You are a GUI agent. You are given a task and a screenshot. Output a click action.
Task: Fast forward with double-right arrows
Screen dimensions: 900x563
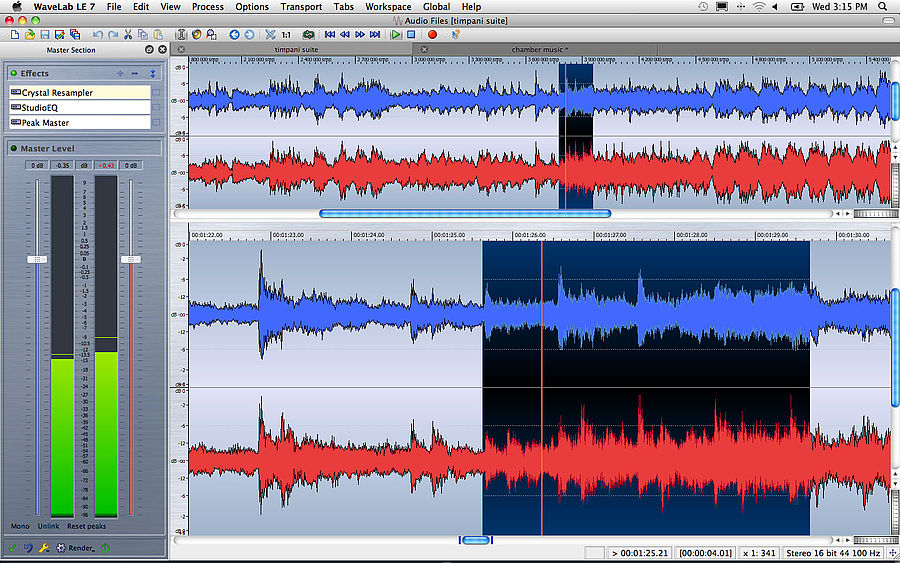(x=360, y=34)
